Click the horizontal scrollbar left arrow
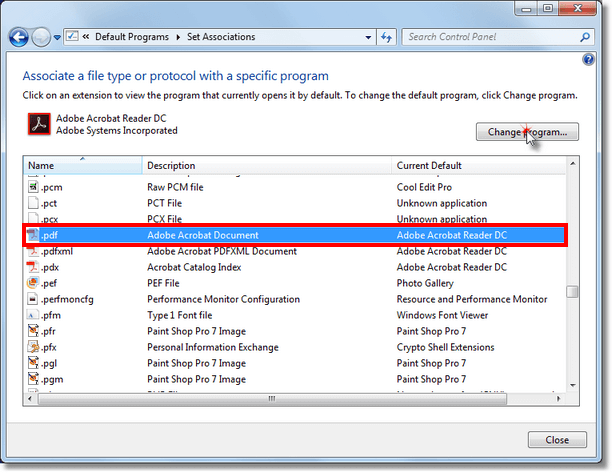 click(x=30, y=398)
